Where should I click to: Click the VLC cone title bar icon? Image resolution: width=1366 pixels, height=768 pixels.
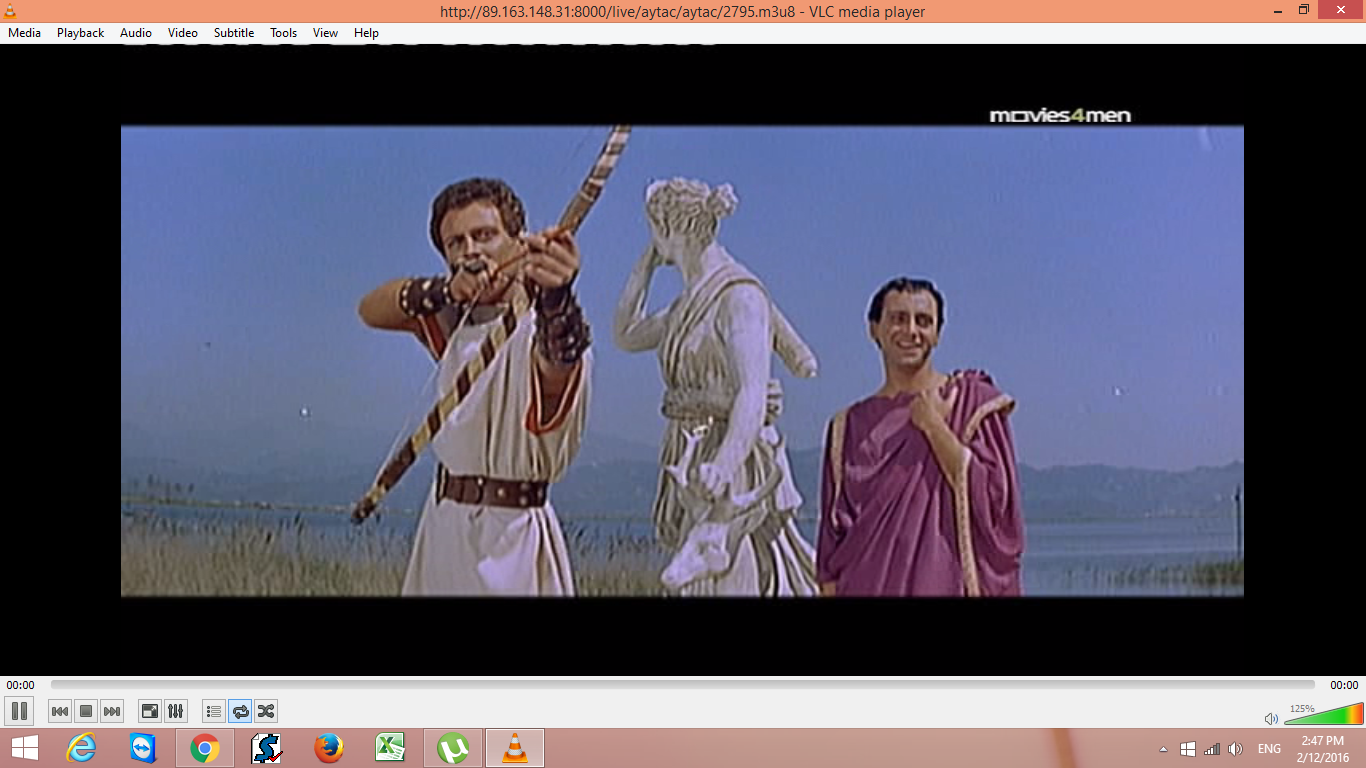tap(11, 11)
